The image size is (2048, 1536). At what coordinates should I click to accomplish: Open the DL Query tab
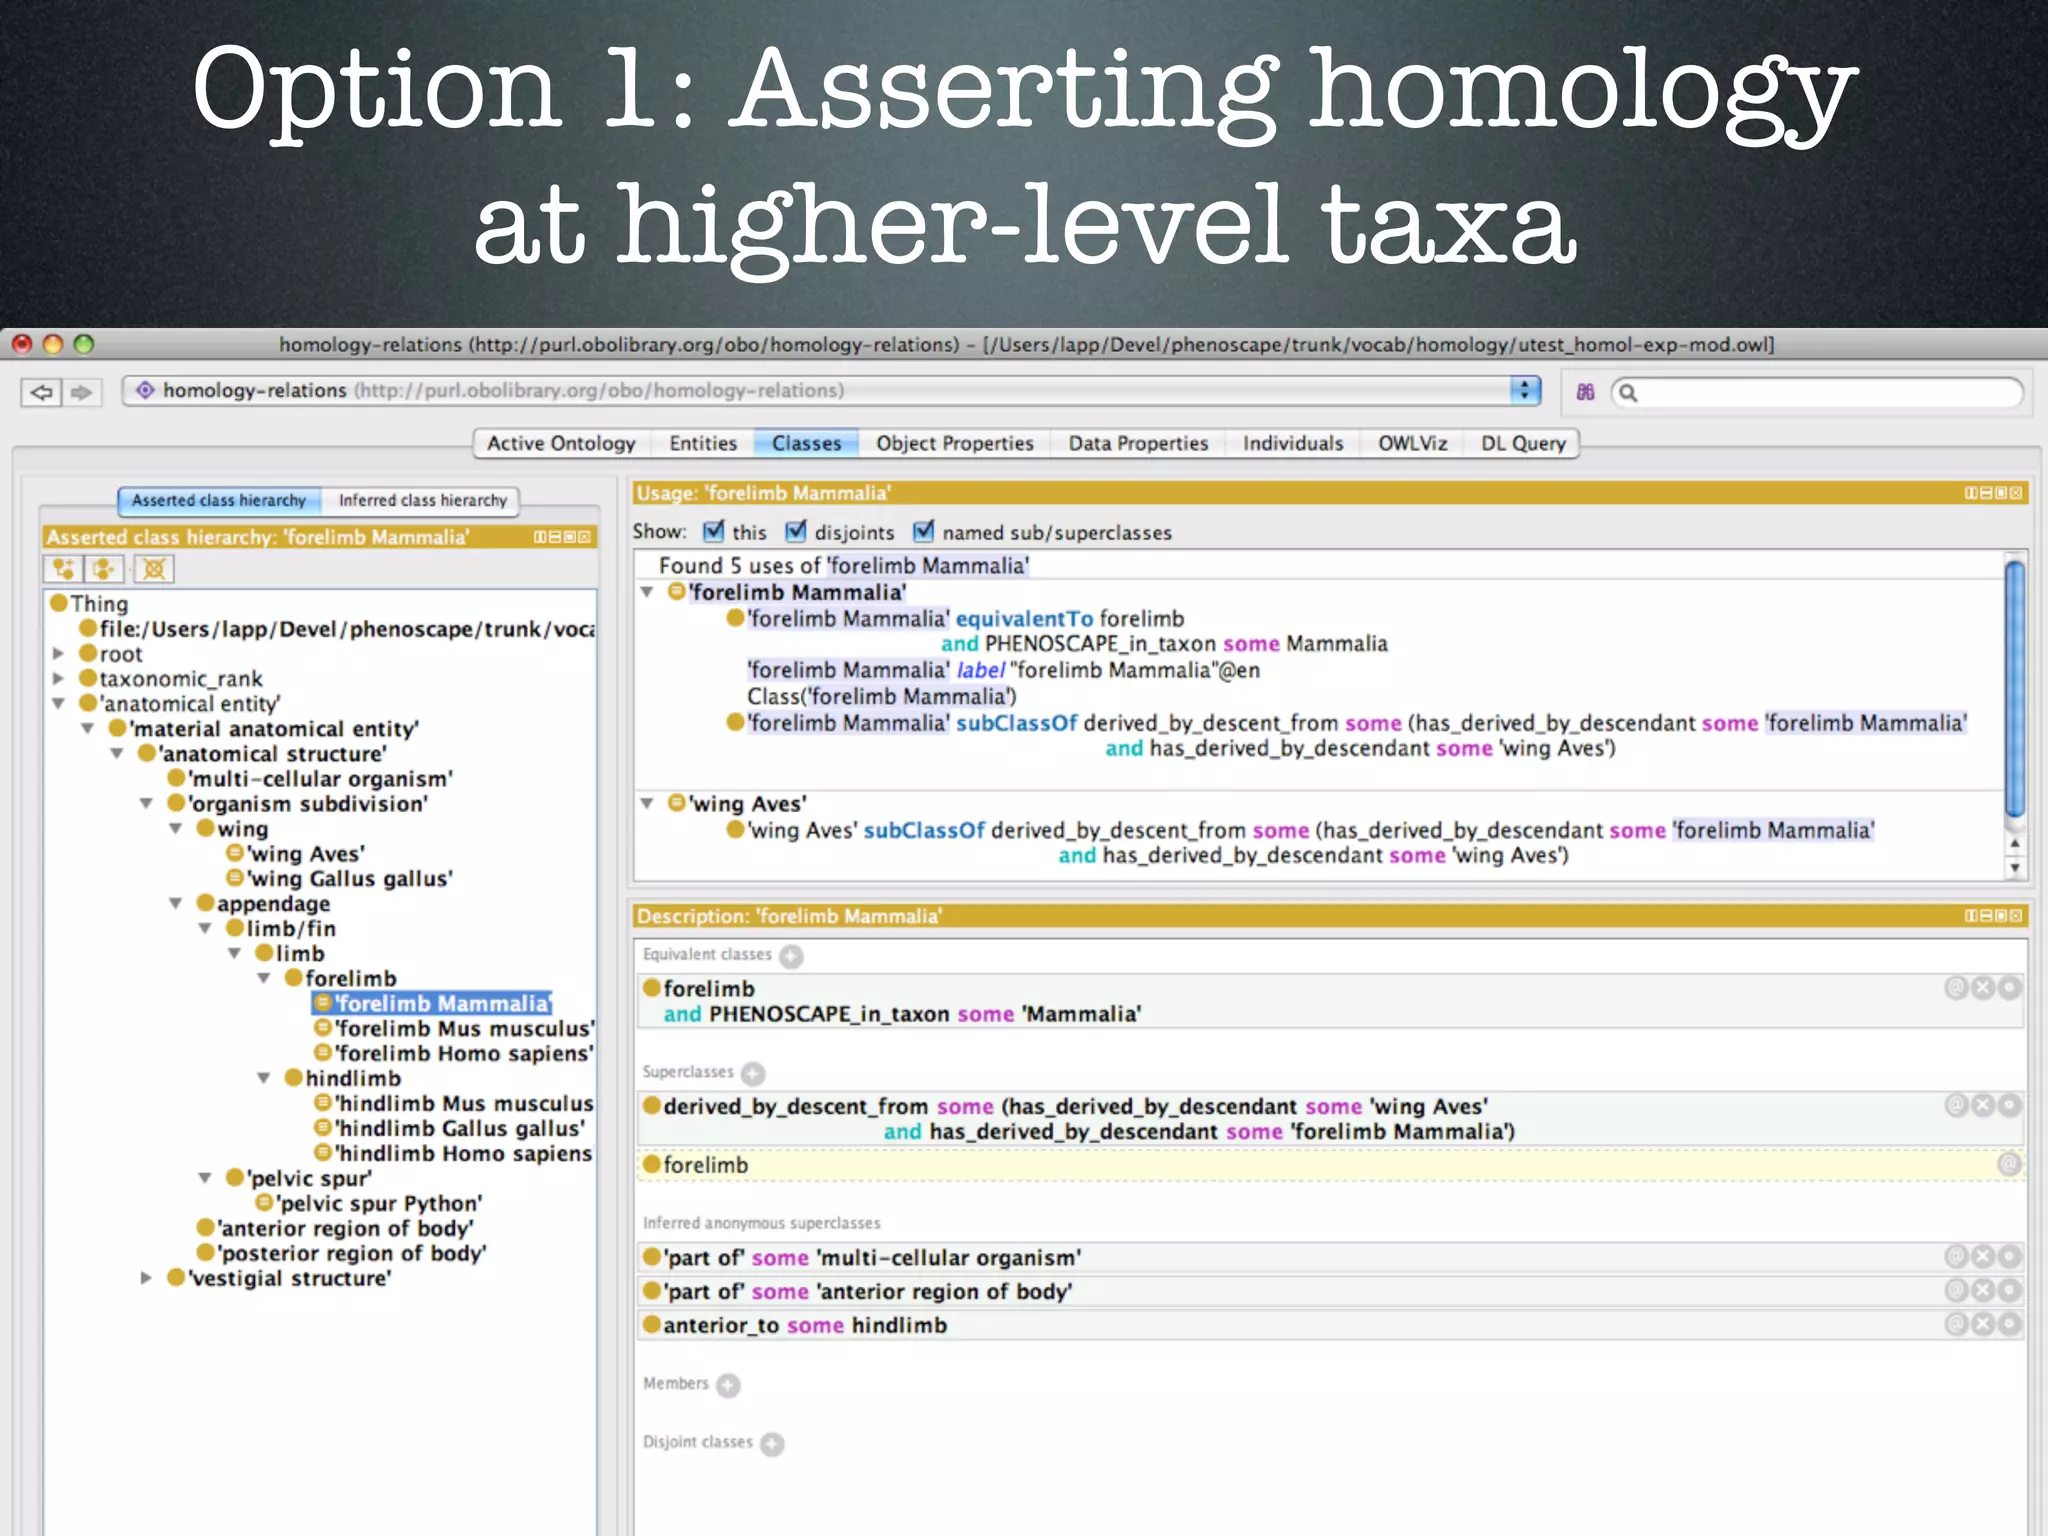[x=1523, y=443]
